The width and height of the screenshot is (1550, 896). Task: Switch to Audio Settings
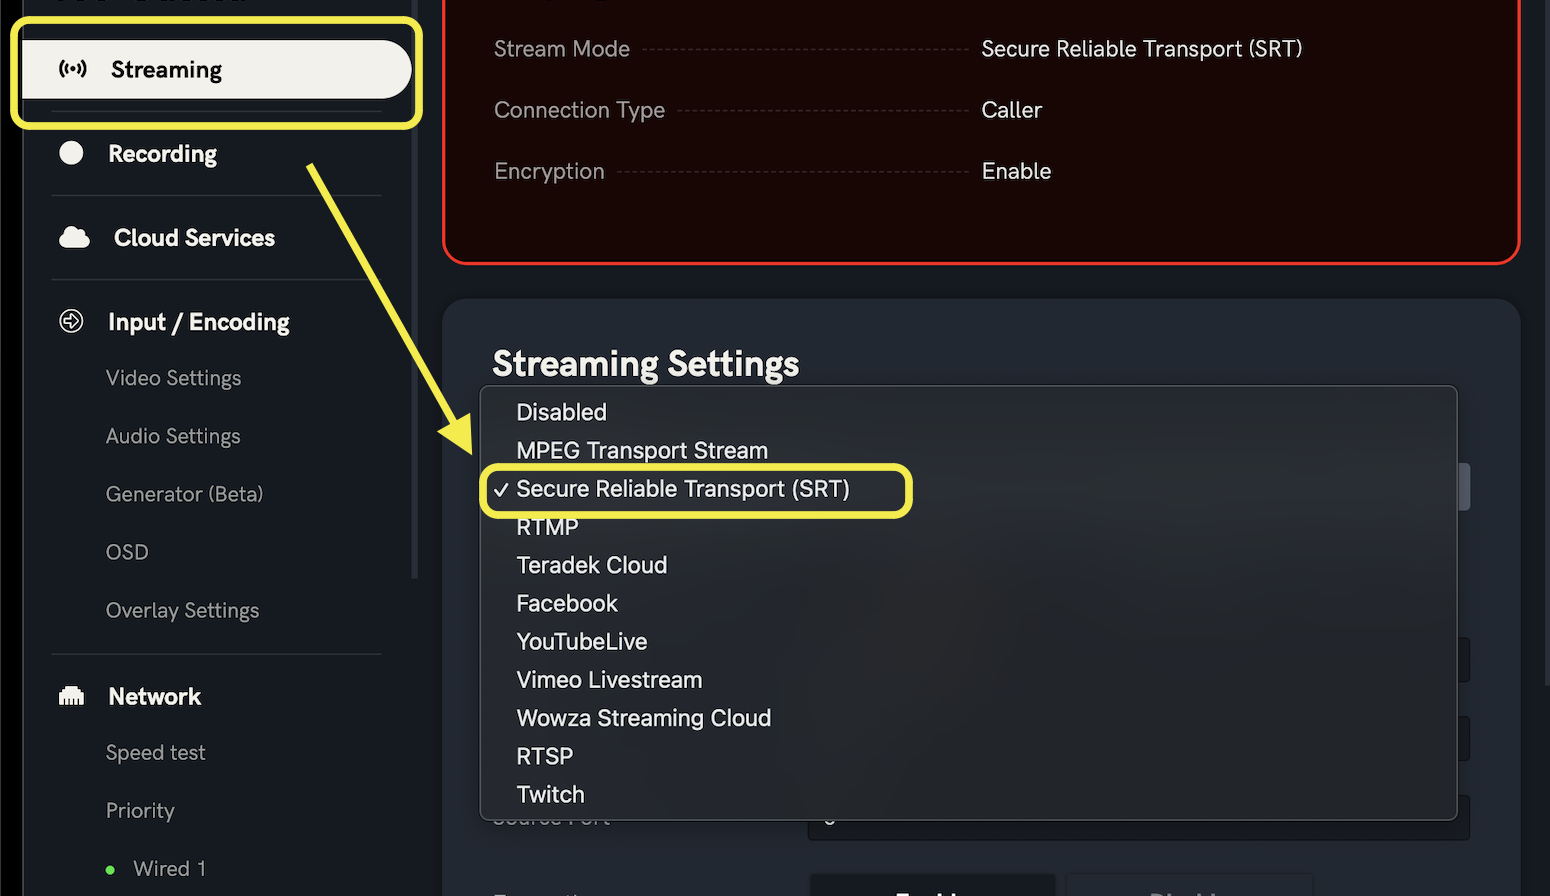(172, 436)
